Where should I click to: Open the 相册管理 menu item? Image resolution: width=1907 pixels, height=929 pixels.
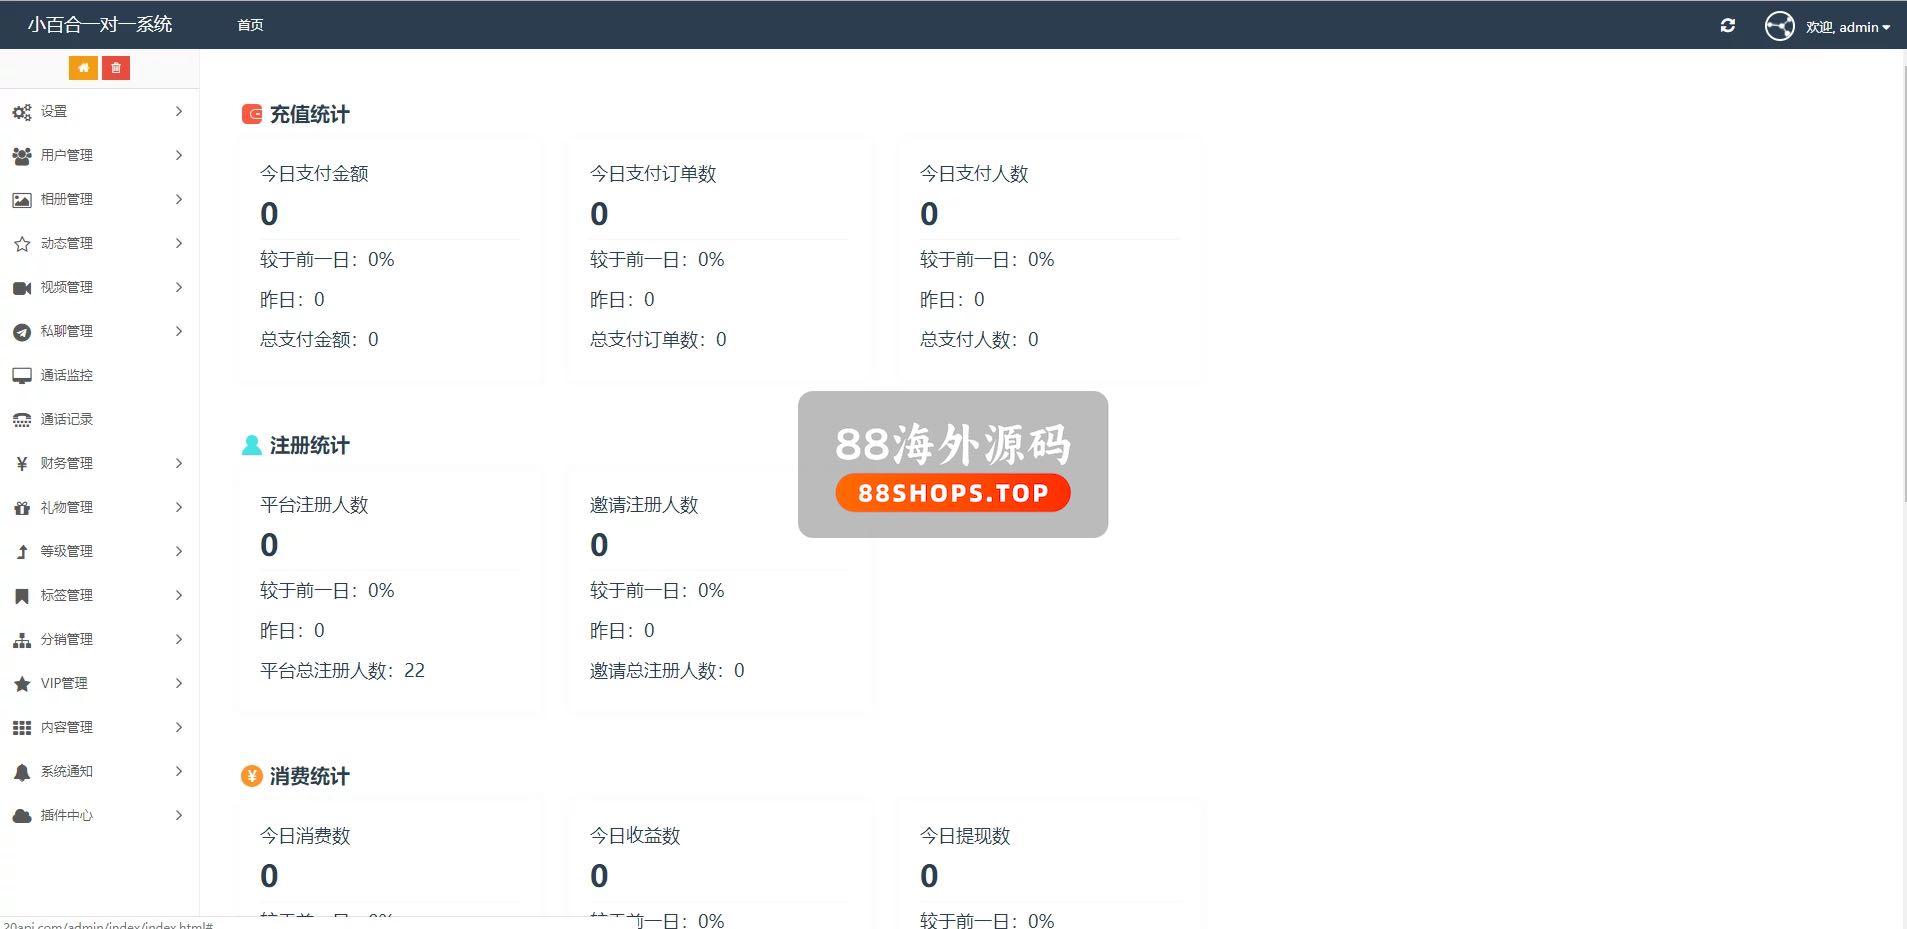click(x=67, y=199)
